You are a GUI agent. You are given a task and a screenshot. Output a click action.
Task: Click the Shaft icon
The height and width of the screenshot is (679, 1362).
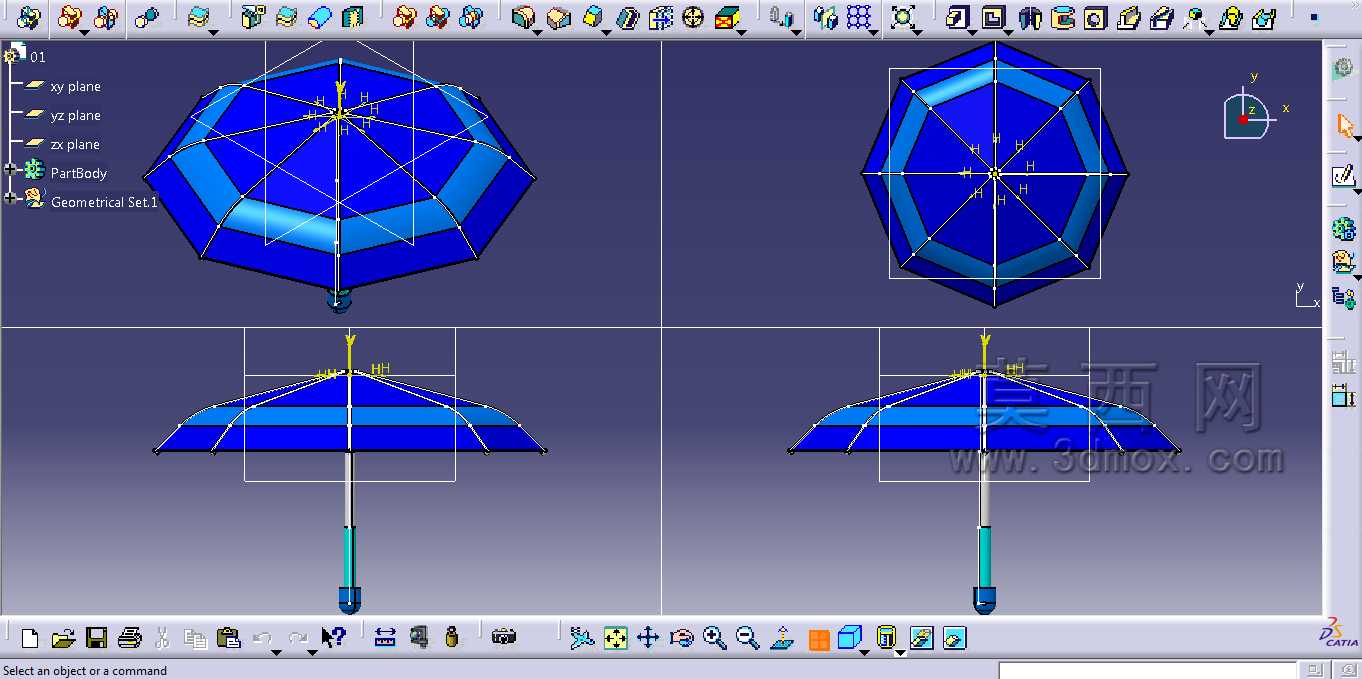tap(1031, 17)
